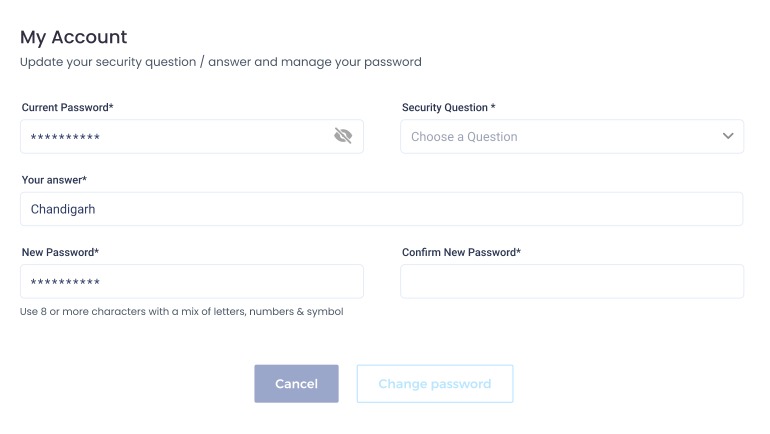Click the Cancel button
The image size is (770, 434).
[296, 383]
